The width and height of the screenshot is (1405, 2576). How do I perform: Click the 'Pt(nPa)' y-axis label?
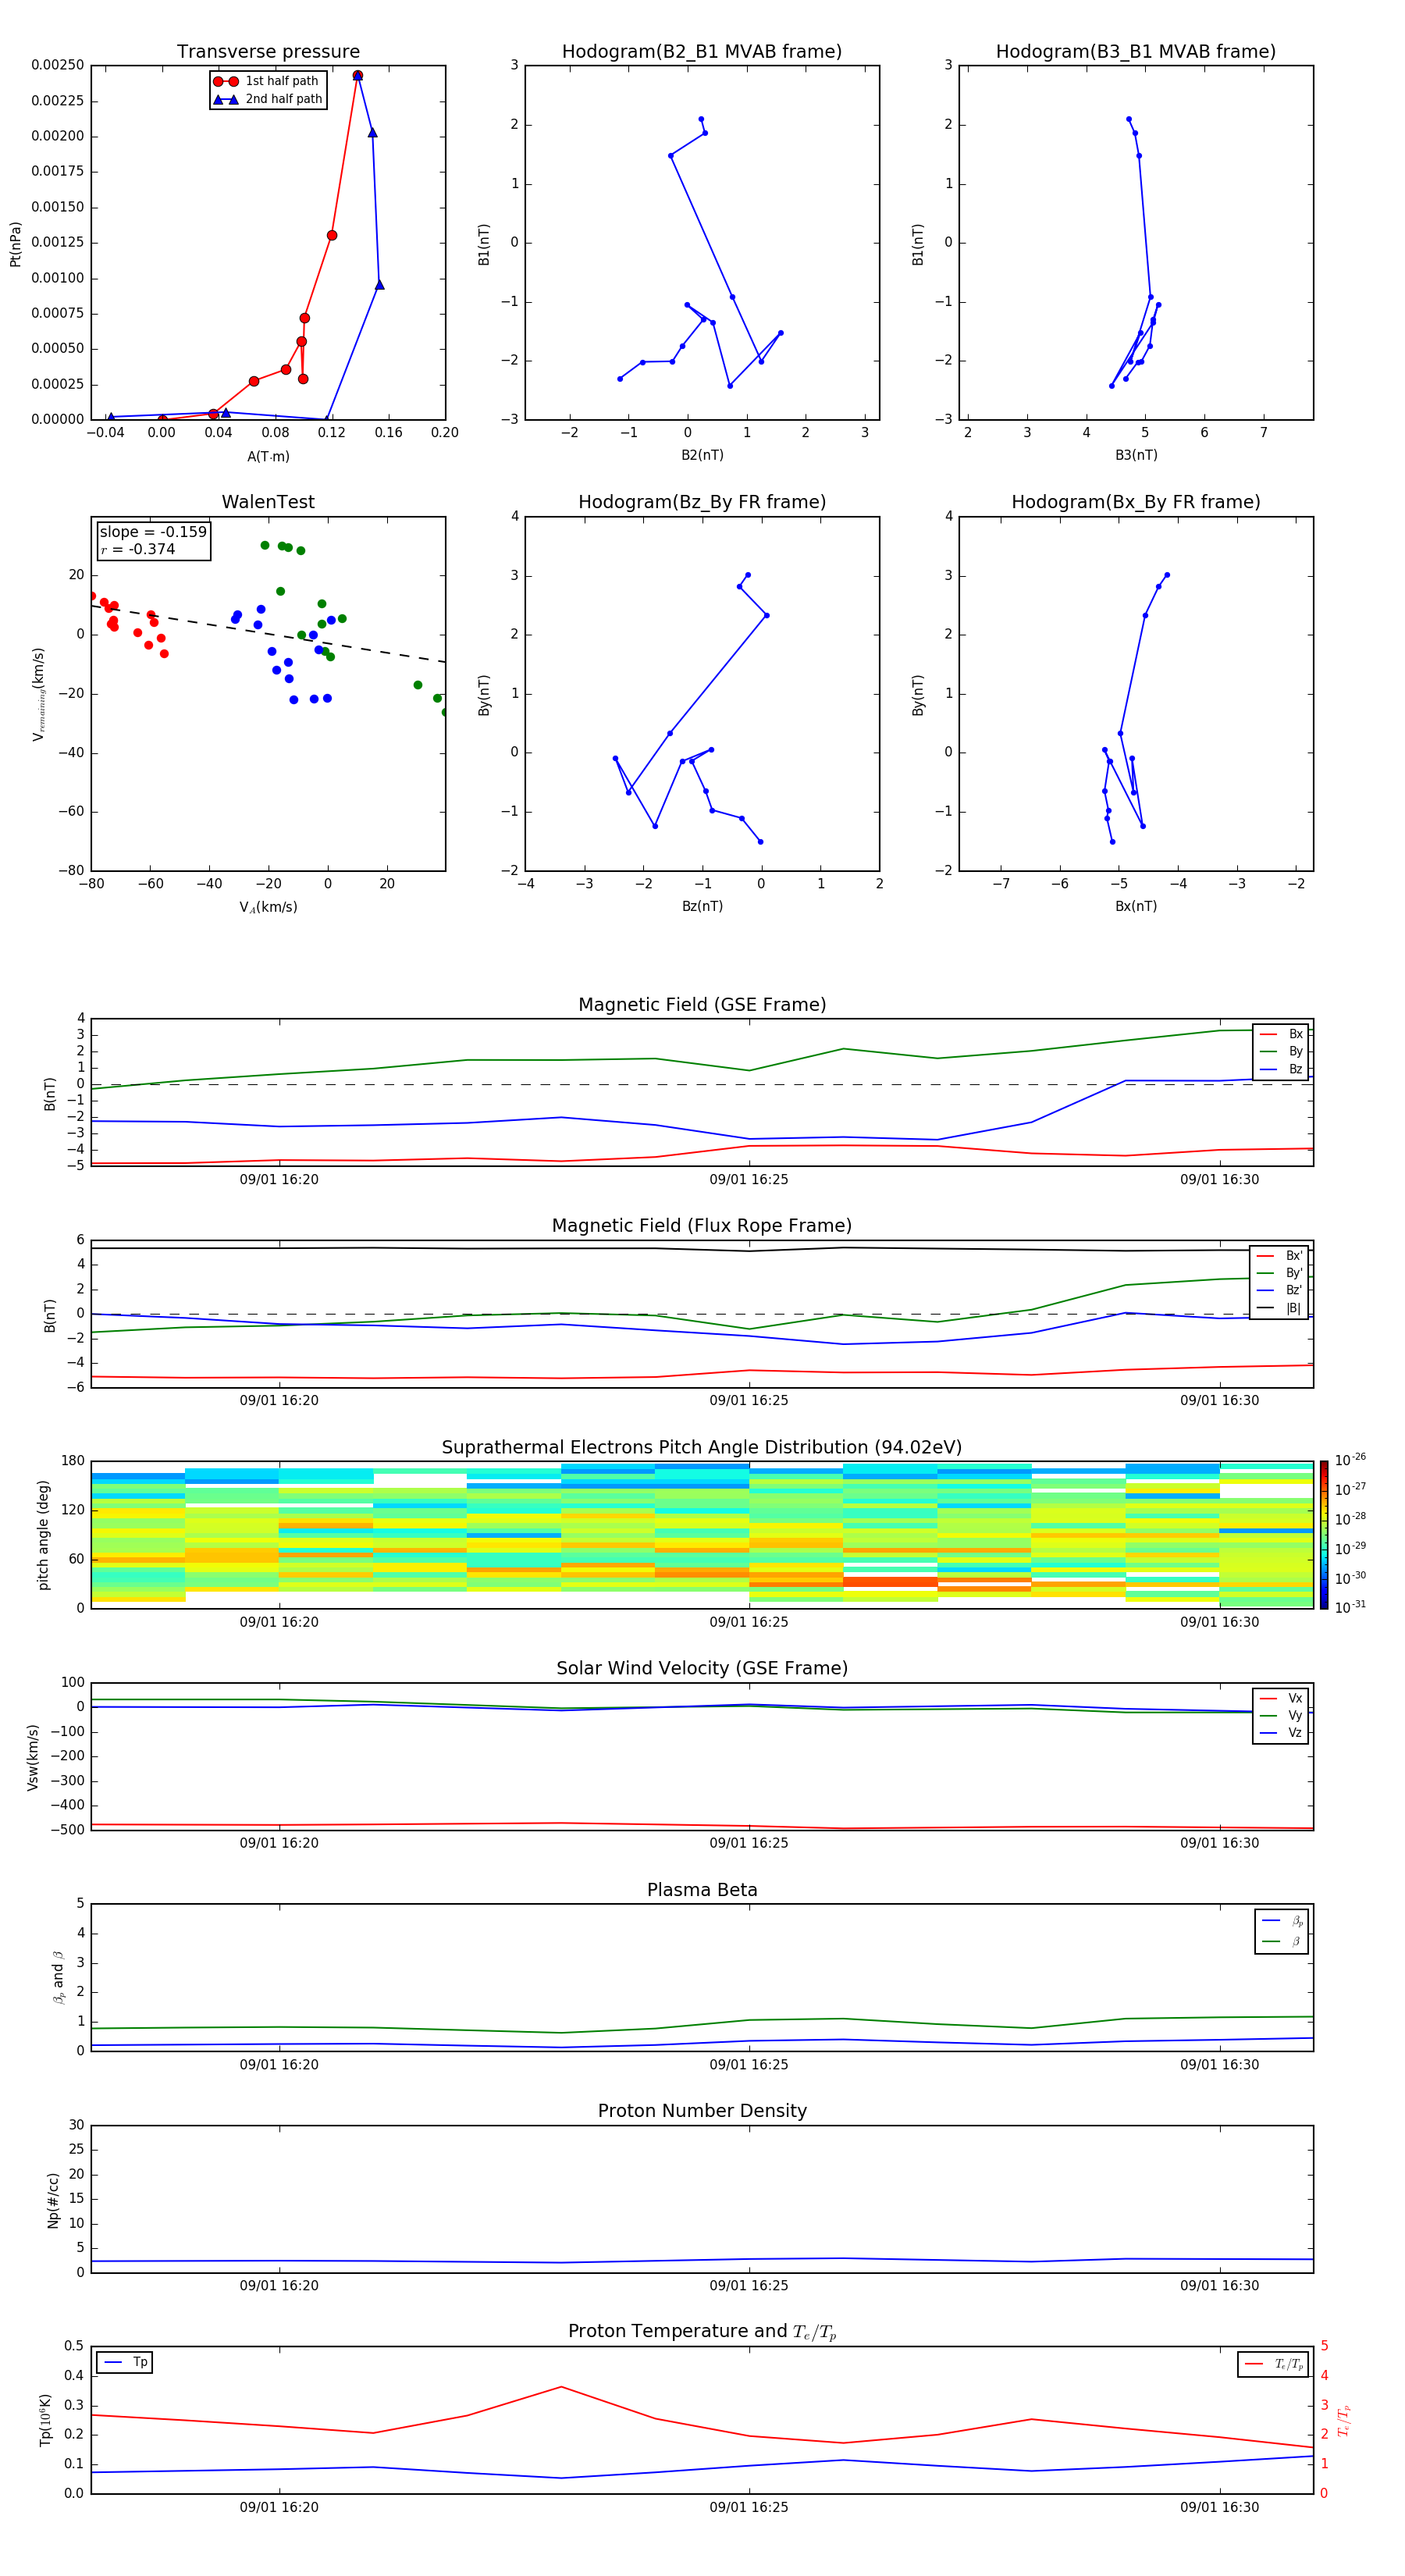tap(15, 243)
